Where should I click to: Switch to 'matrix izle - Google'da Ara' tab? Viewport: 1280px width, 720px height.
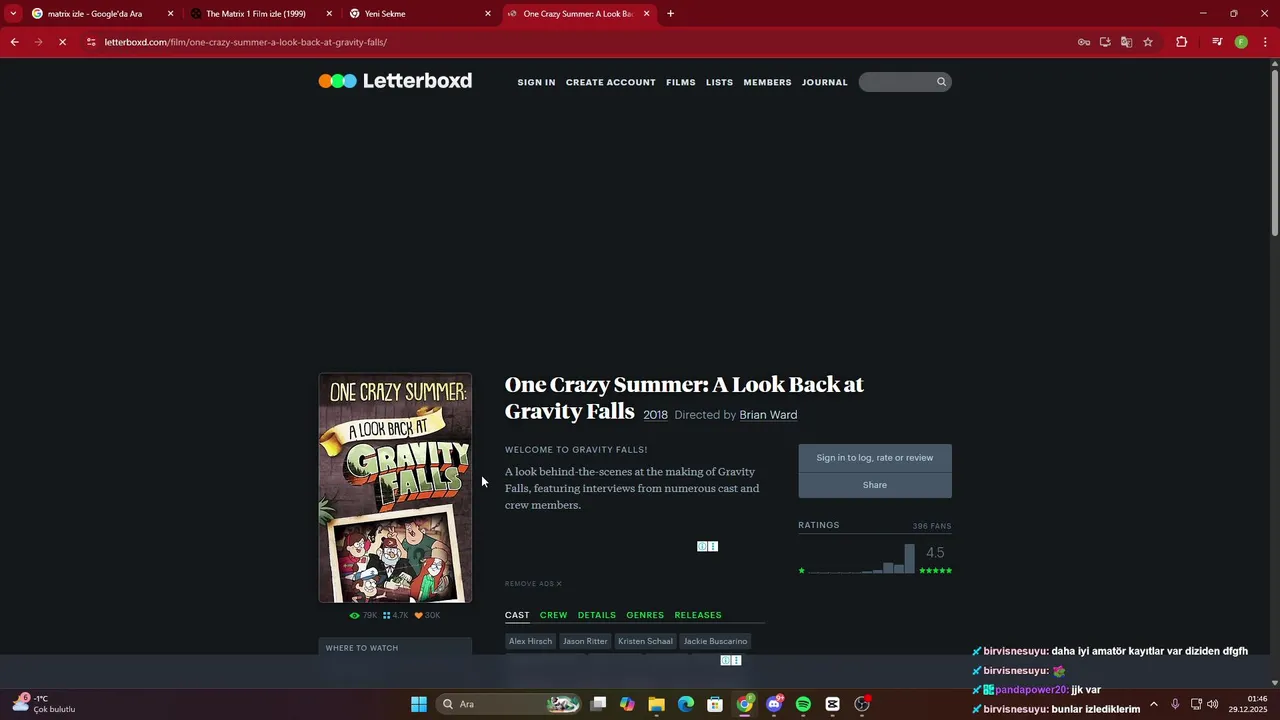click(95, 14)
